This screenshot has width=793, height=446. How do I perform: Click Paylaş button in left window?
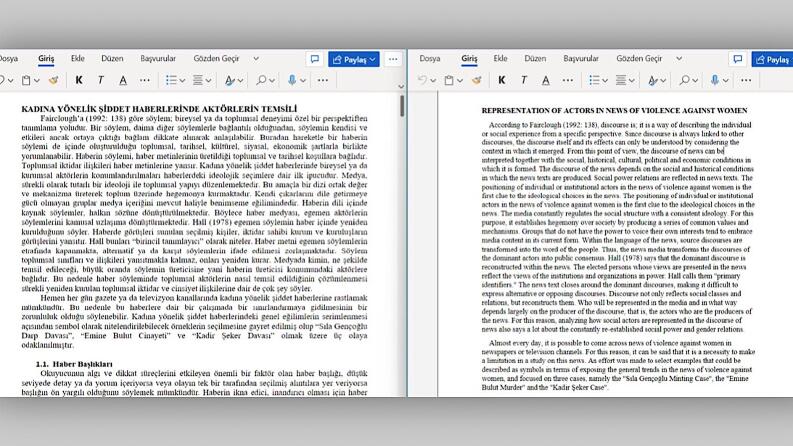pyautogui.click(x=354, y=59)
